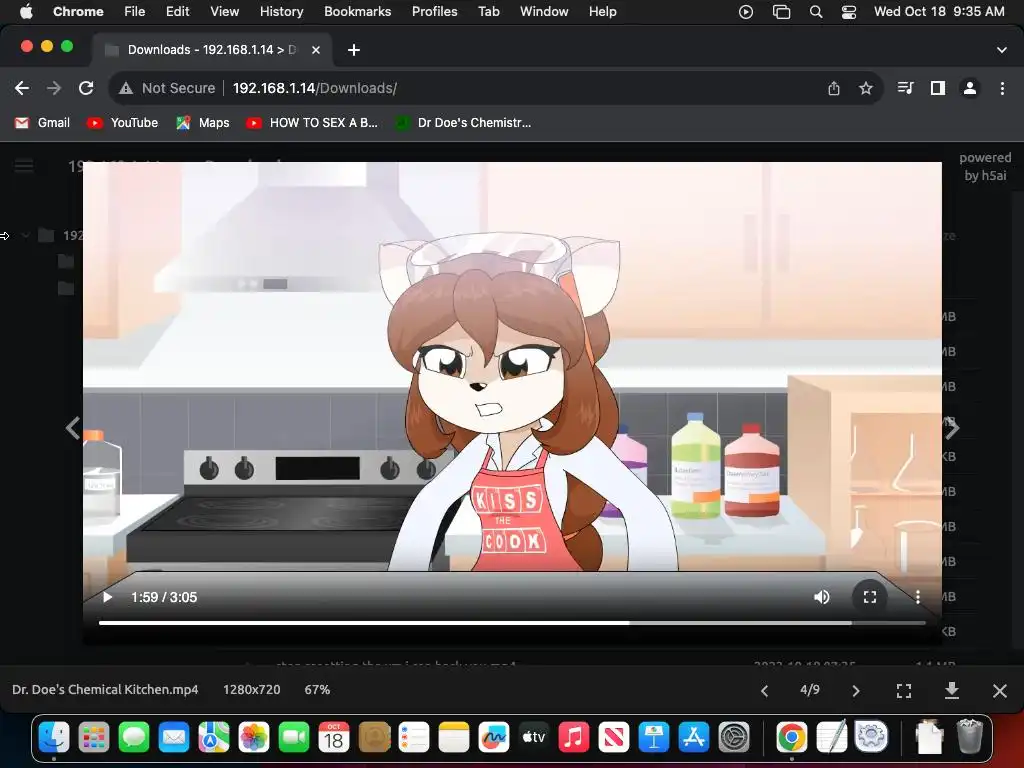Open the View menu
1024x768 pixels.
(224, 11)
